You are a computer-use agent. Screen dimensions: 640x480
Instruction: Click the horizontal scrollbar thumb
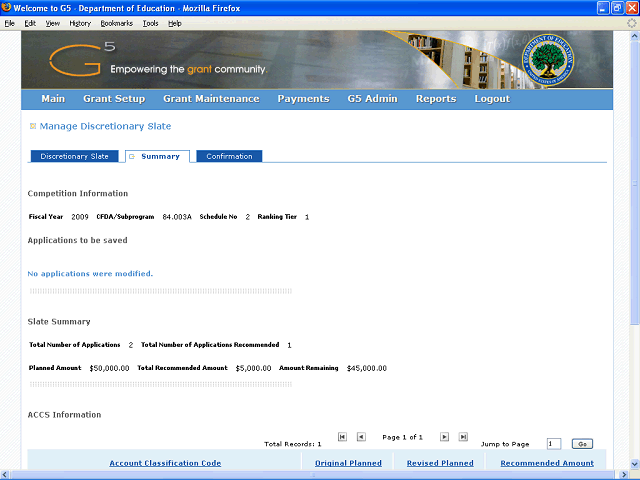(313, 475)
